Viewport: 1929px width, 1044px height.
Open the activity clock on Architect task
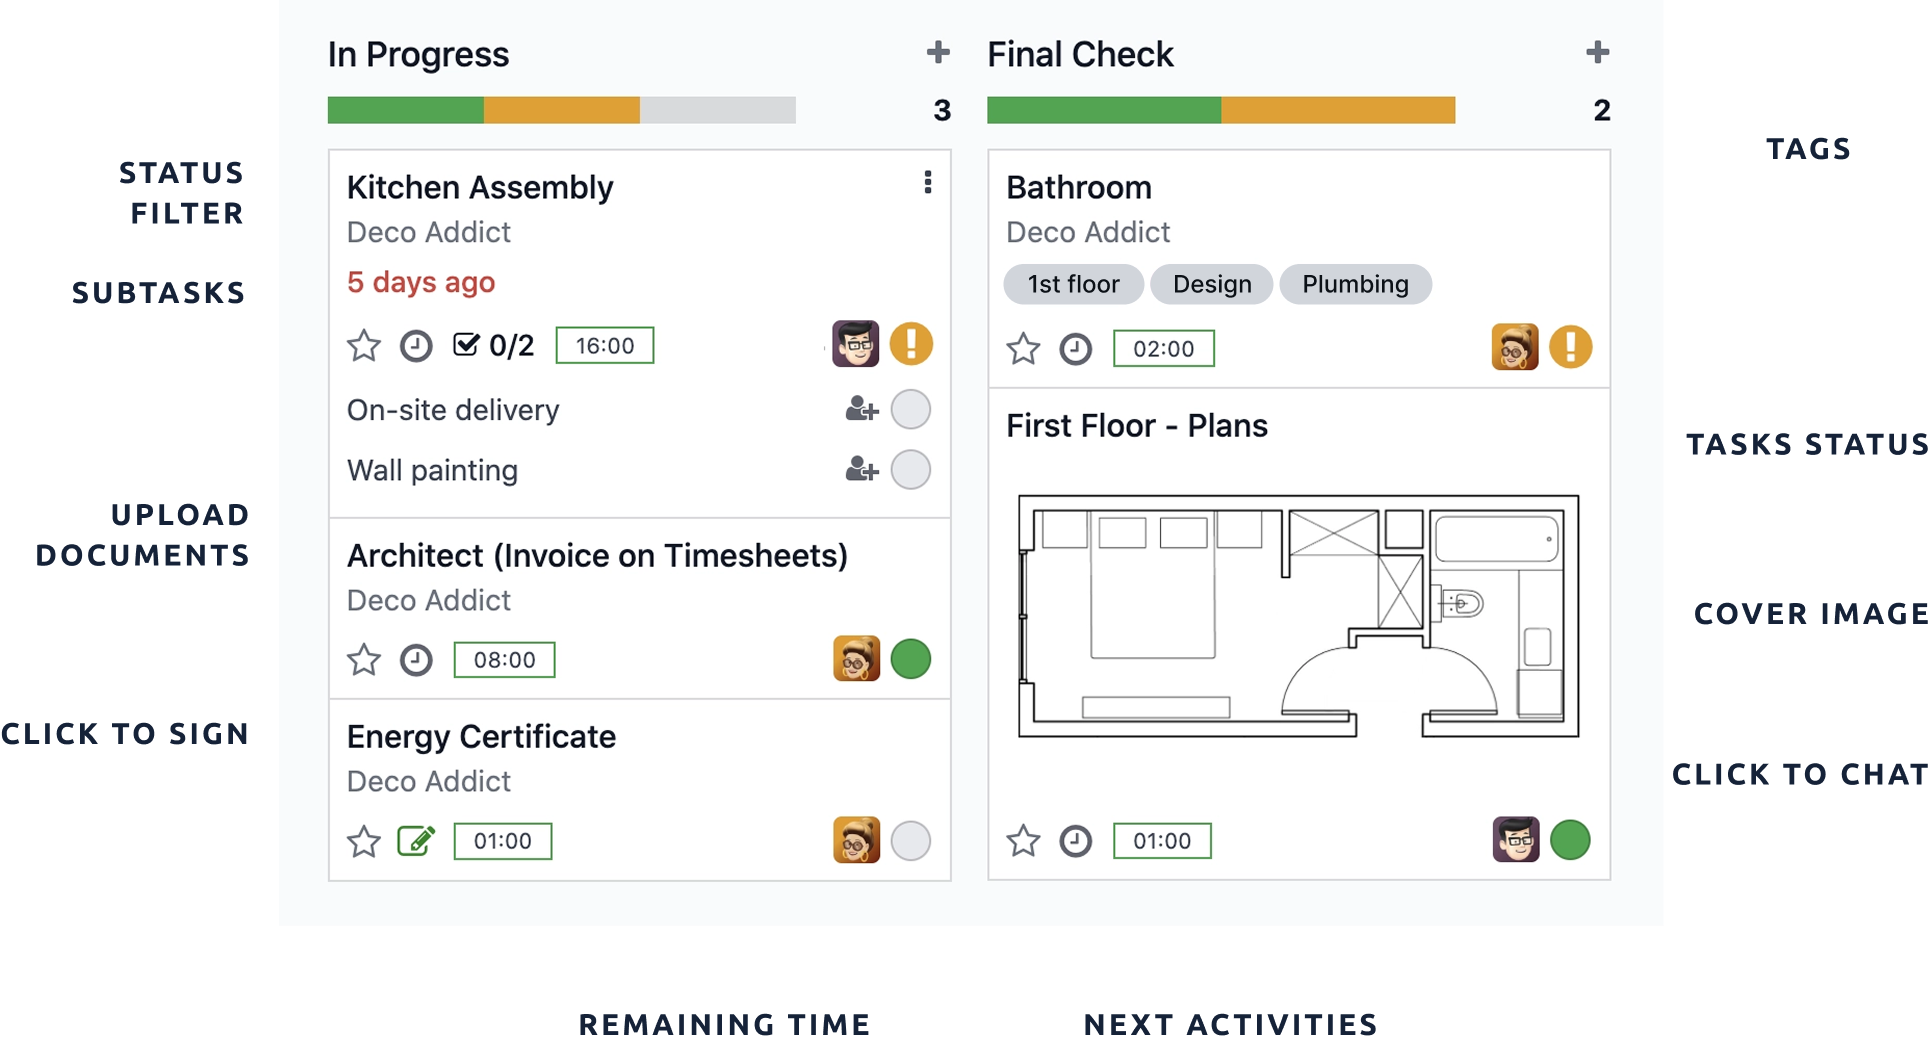[x=416, y=660]
